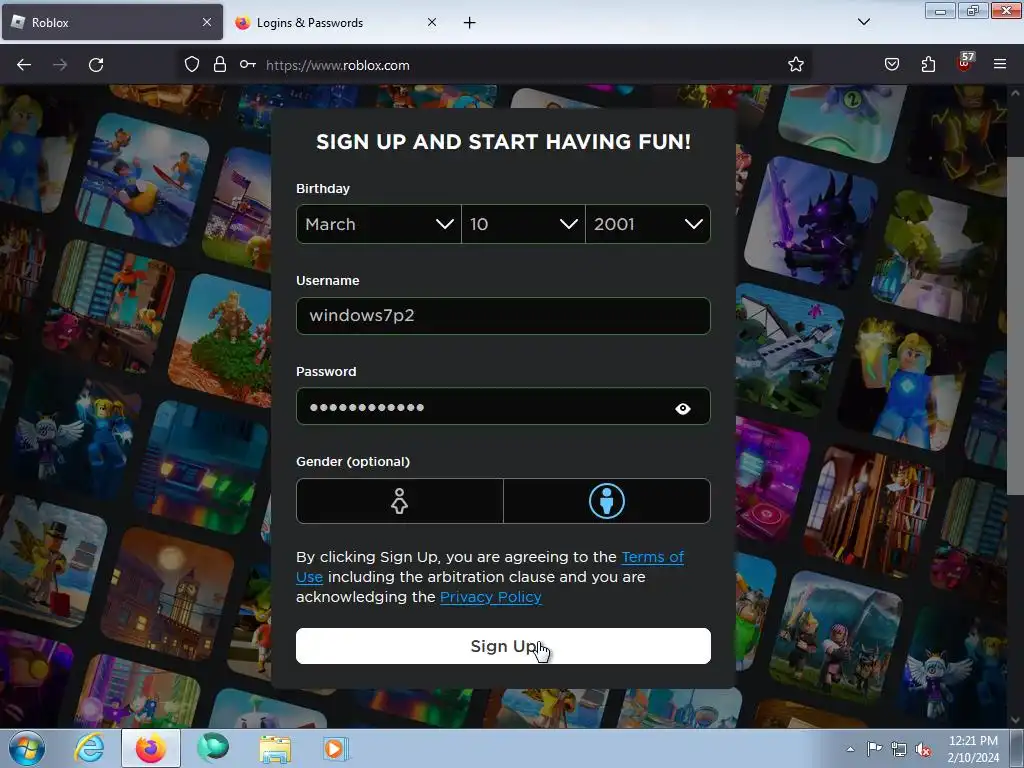The image size is (1024, 768).
Task: Open the Firefox hamburger menu
Action: (1000, 64)
